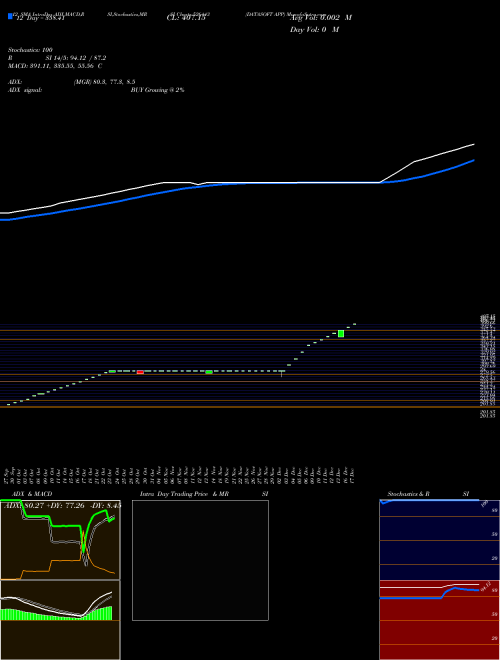The image size is (500, 660).
Task: Click the 'SI 14/3: 94.12 / 87.2' value
Action: [76, 58]
